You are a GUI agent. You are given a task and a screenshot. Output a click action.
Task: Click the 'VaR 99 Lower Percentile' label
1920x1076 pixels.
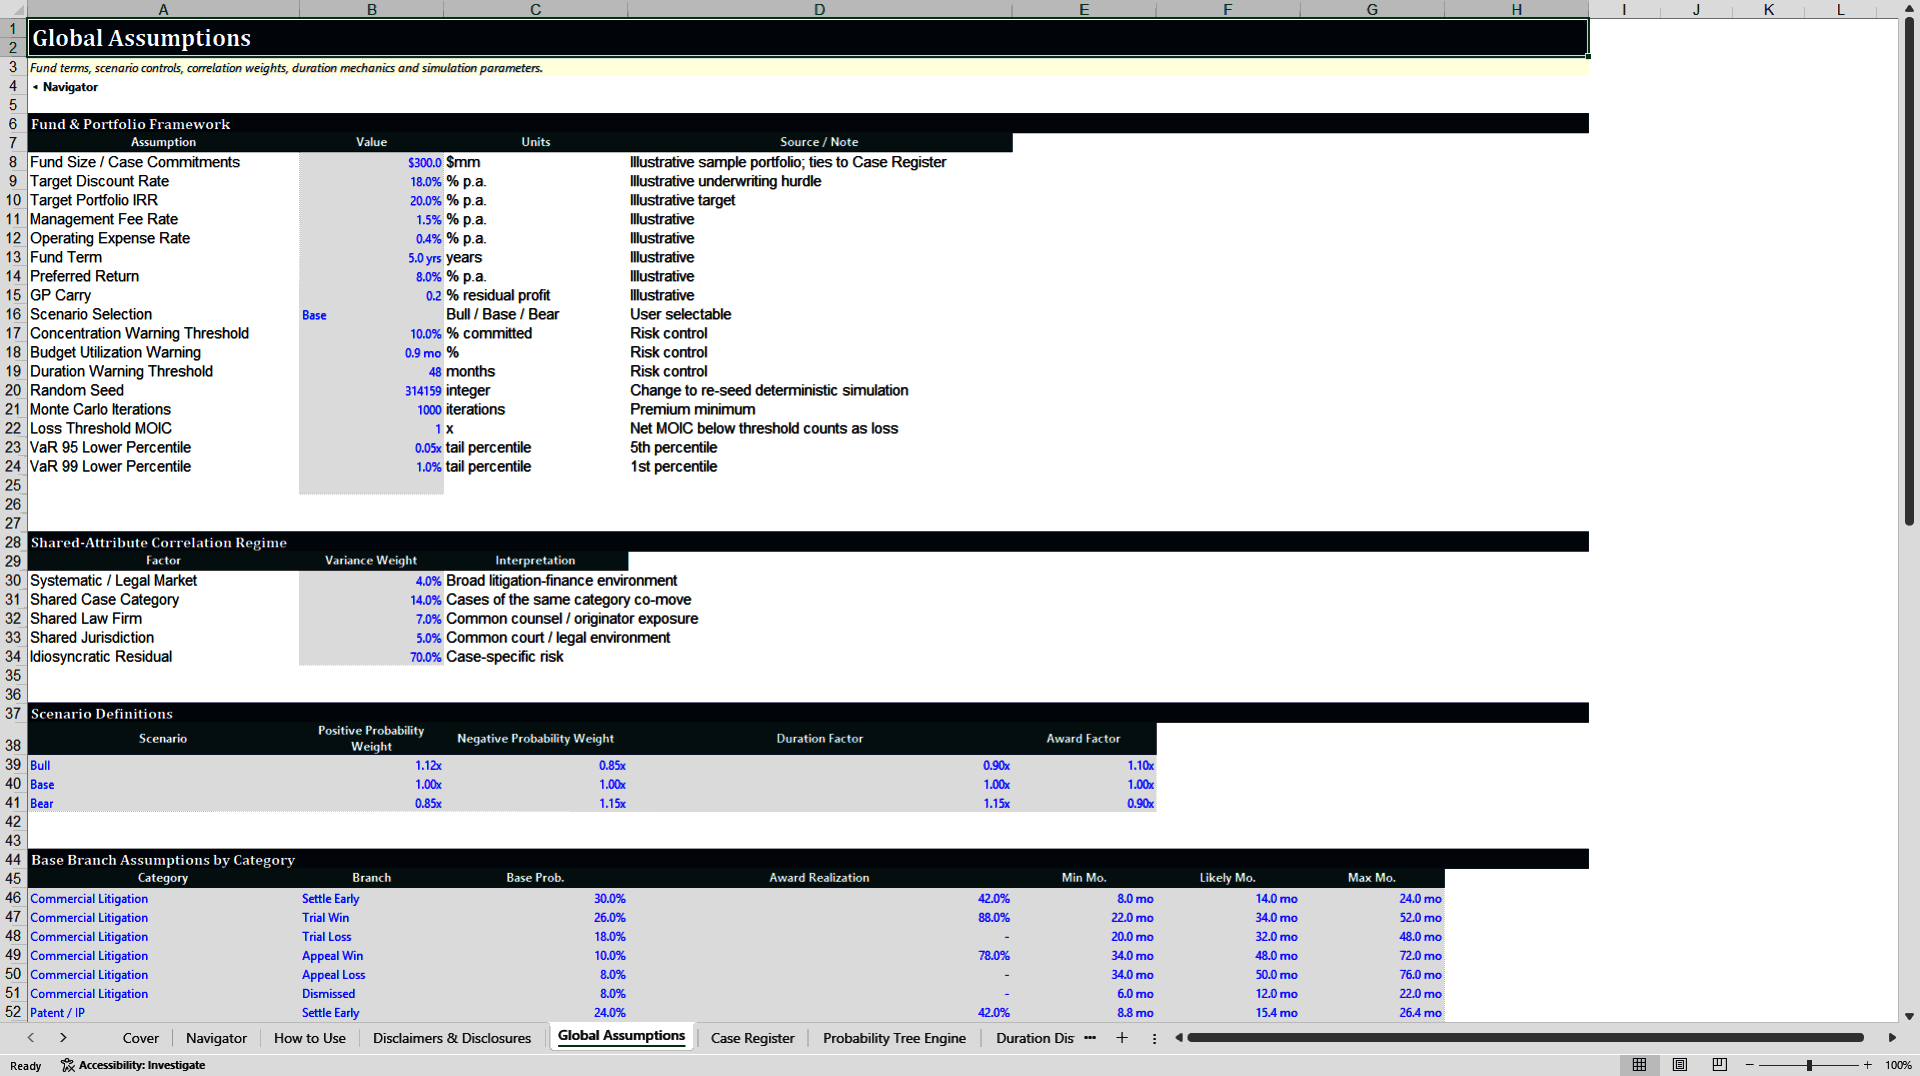[110, 466]
